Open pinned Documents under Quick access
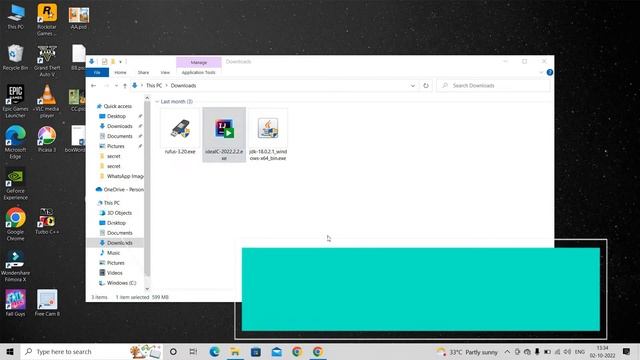The image size is (640, 360). [x=120, y=136]
